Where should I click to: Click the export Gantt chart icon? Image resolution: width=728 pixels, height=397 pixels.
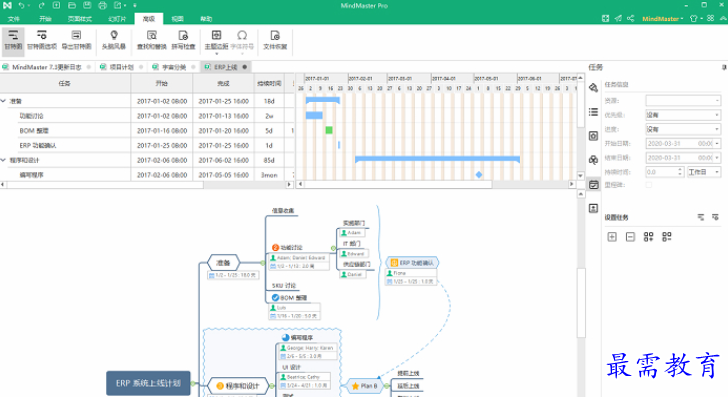click(76, 40)
